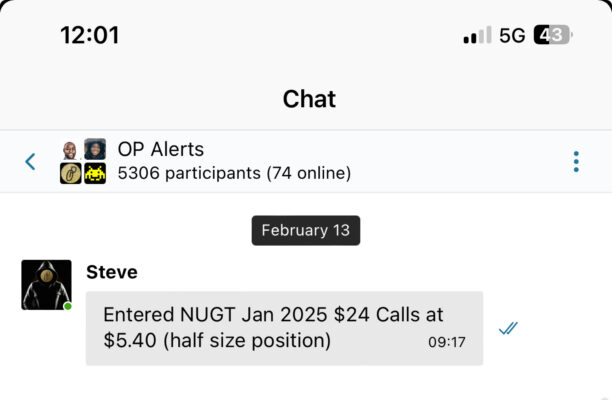Tap the 12:01 status bar clock

click(89, 35)
